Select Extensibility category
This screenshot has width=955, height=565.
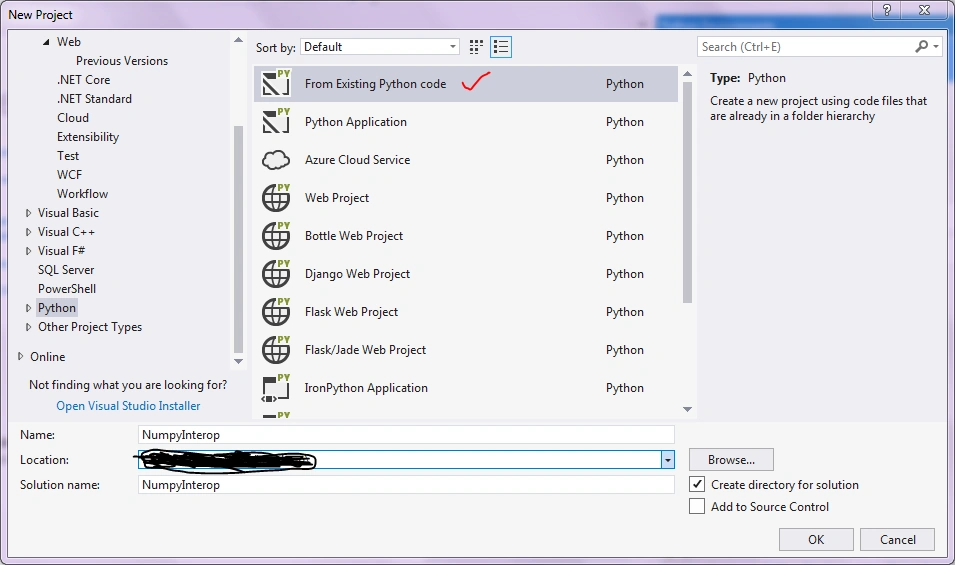(x=88, y=137)
